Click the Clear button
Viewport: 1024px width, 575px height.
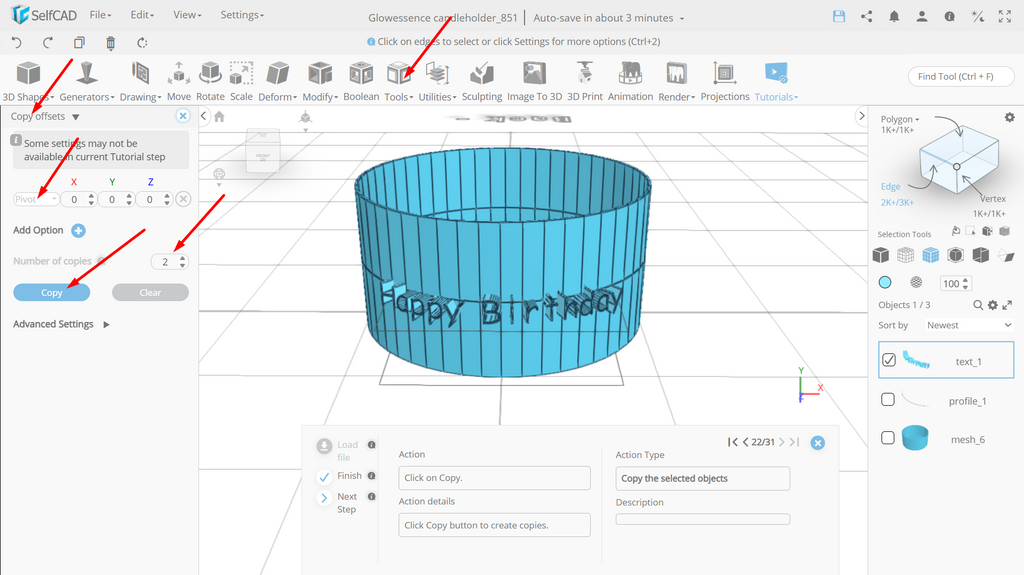click(x=150, y=292)
